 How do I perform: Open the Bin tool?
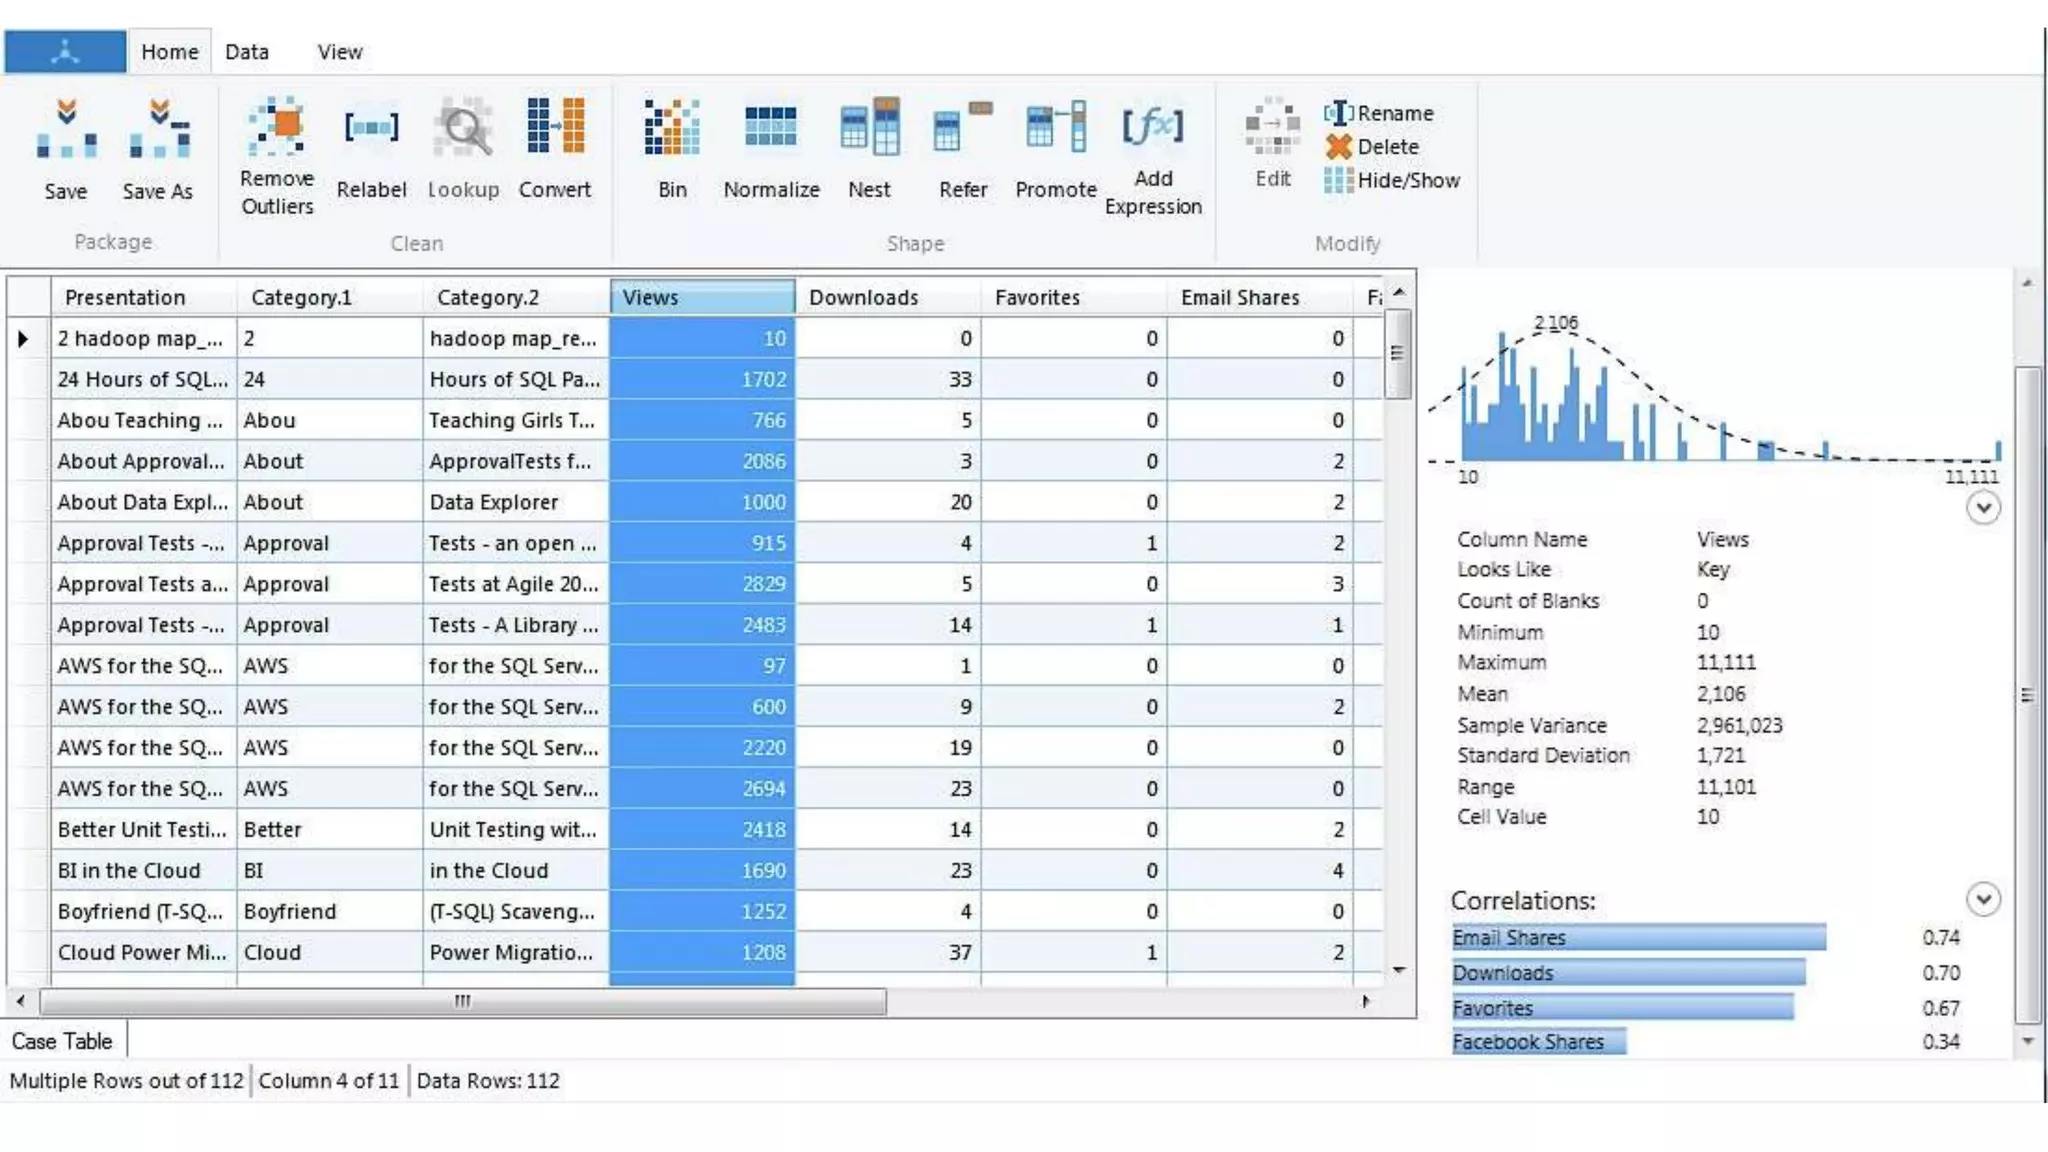(672, 128)
